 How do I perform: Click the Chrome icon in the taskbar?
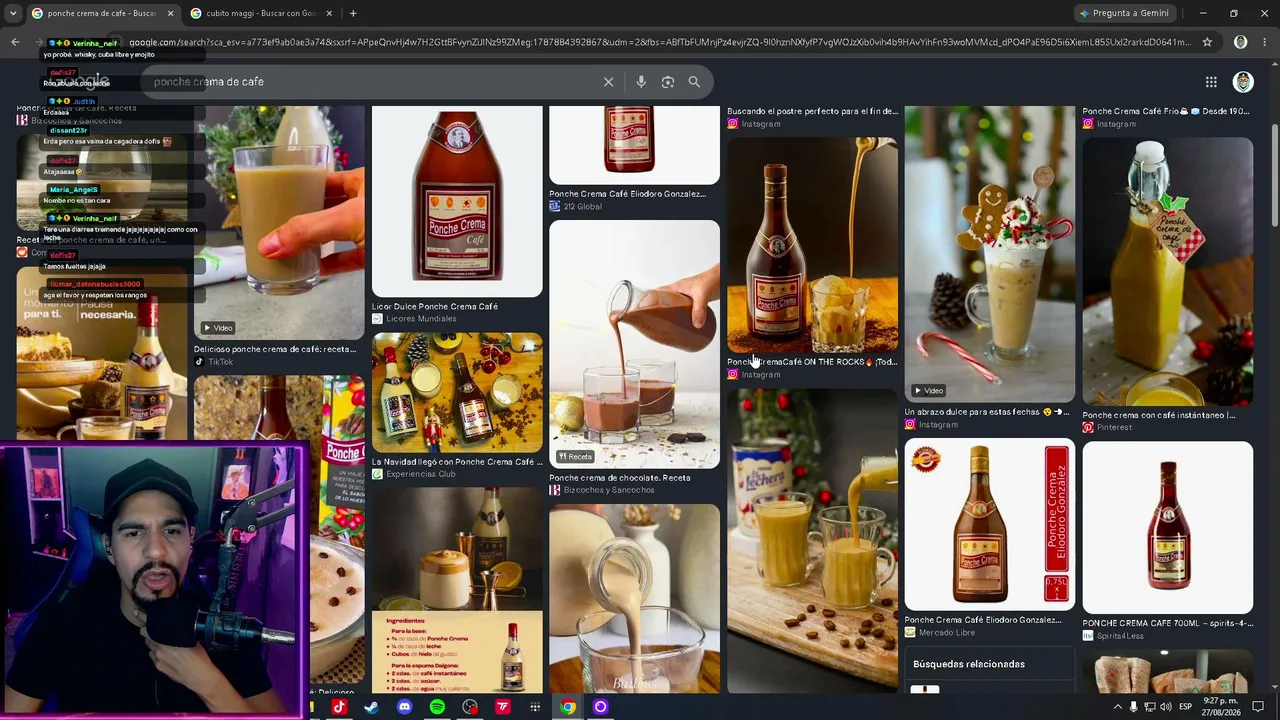[568, 707]
